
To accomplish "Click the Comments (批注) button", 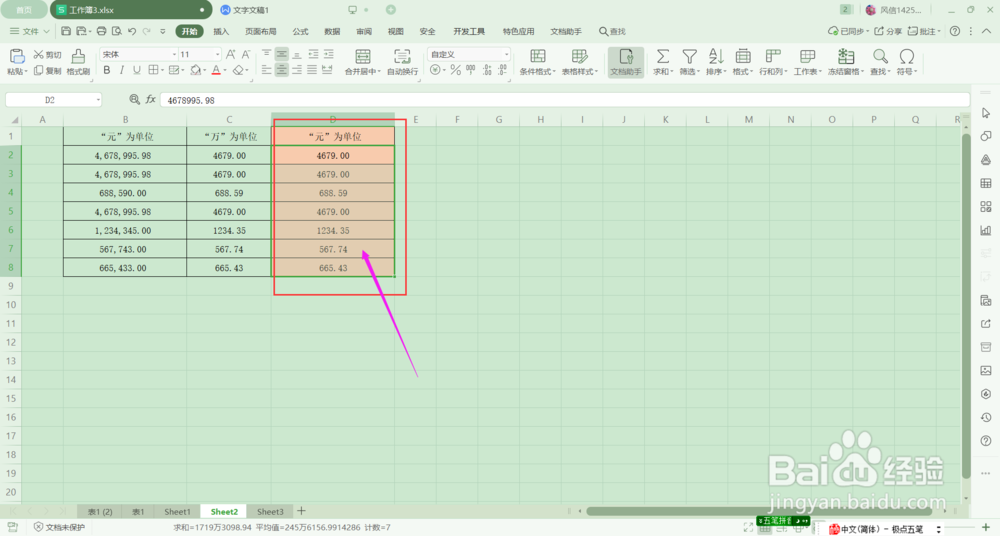I will click(924, 31).
